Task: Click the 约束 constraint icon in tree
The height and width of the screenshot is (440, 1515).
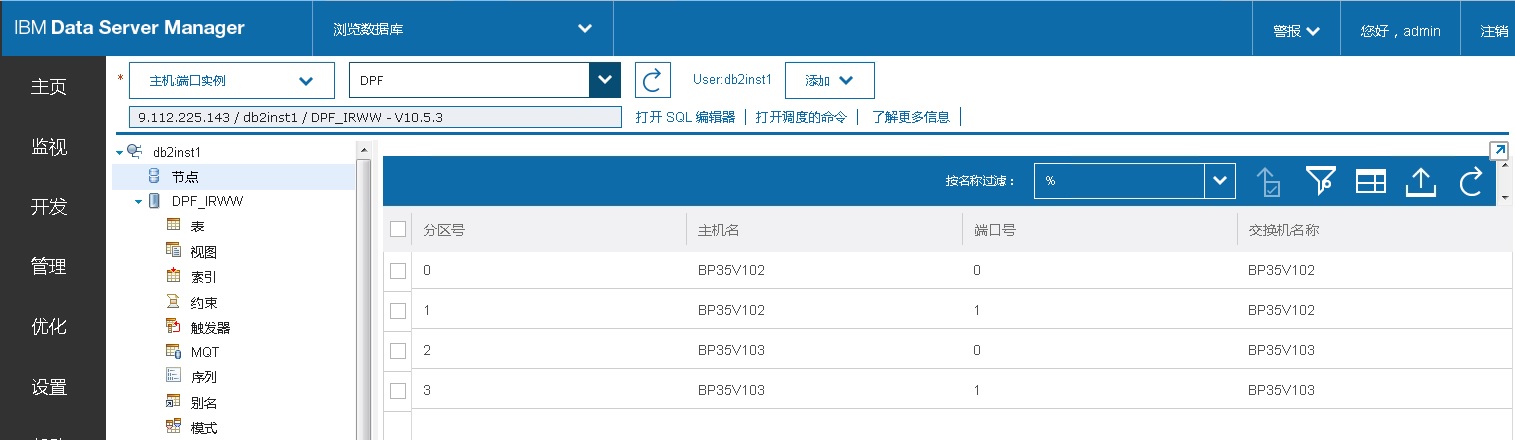Action: 172,301
